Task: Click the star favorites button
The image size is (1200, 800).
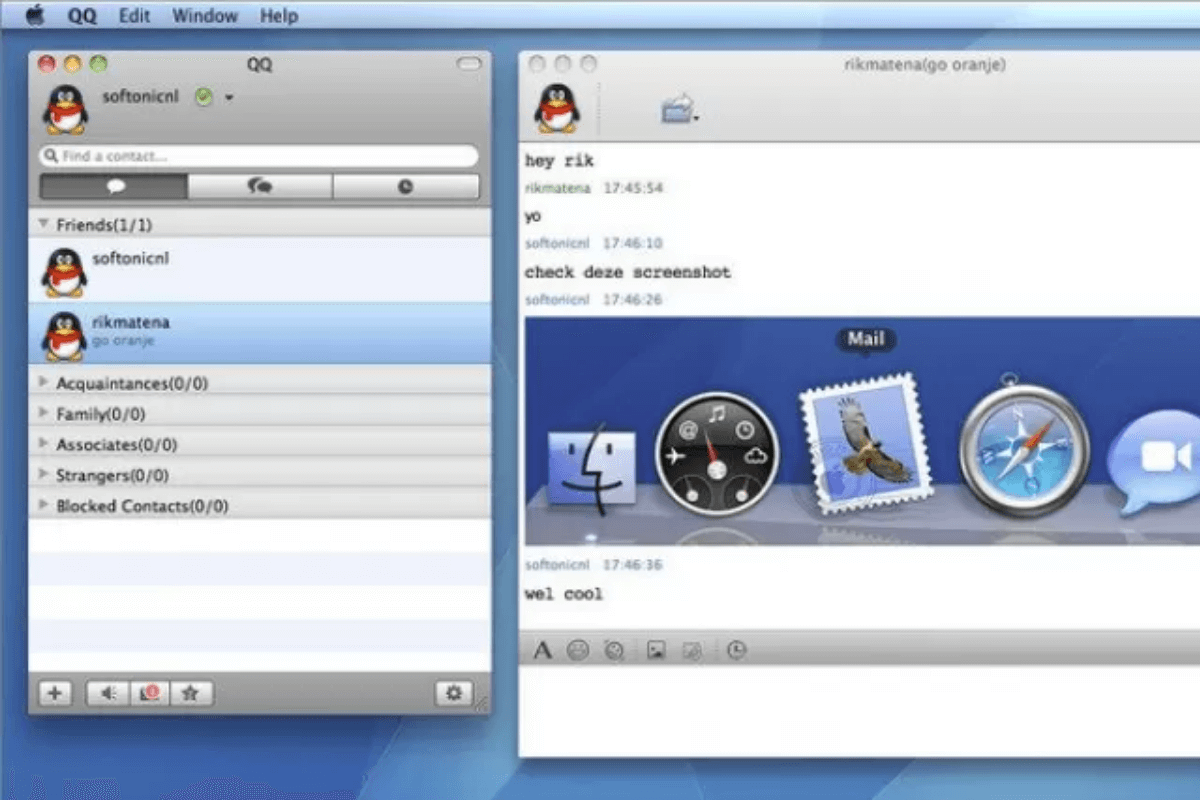Action: tap(192, 693)
